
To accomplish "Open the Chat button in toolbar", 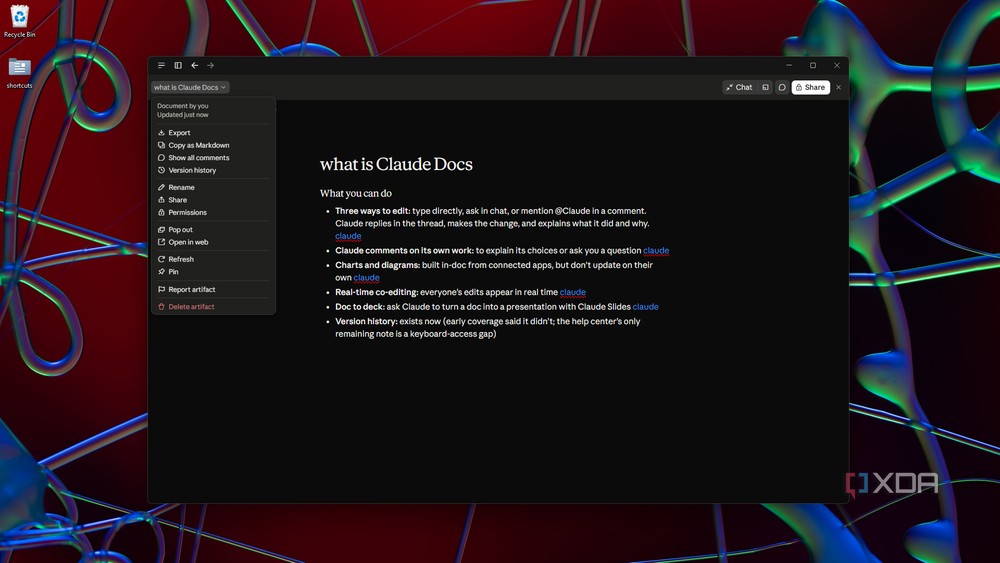I will [739, 87].
